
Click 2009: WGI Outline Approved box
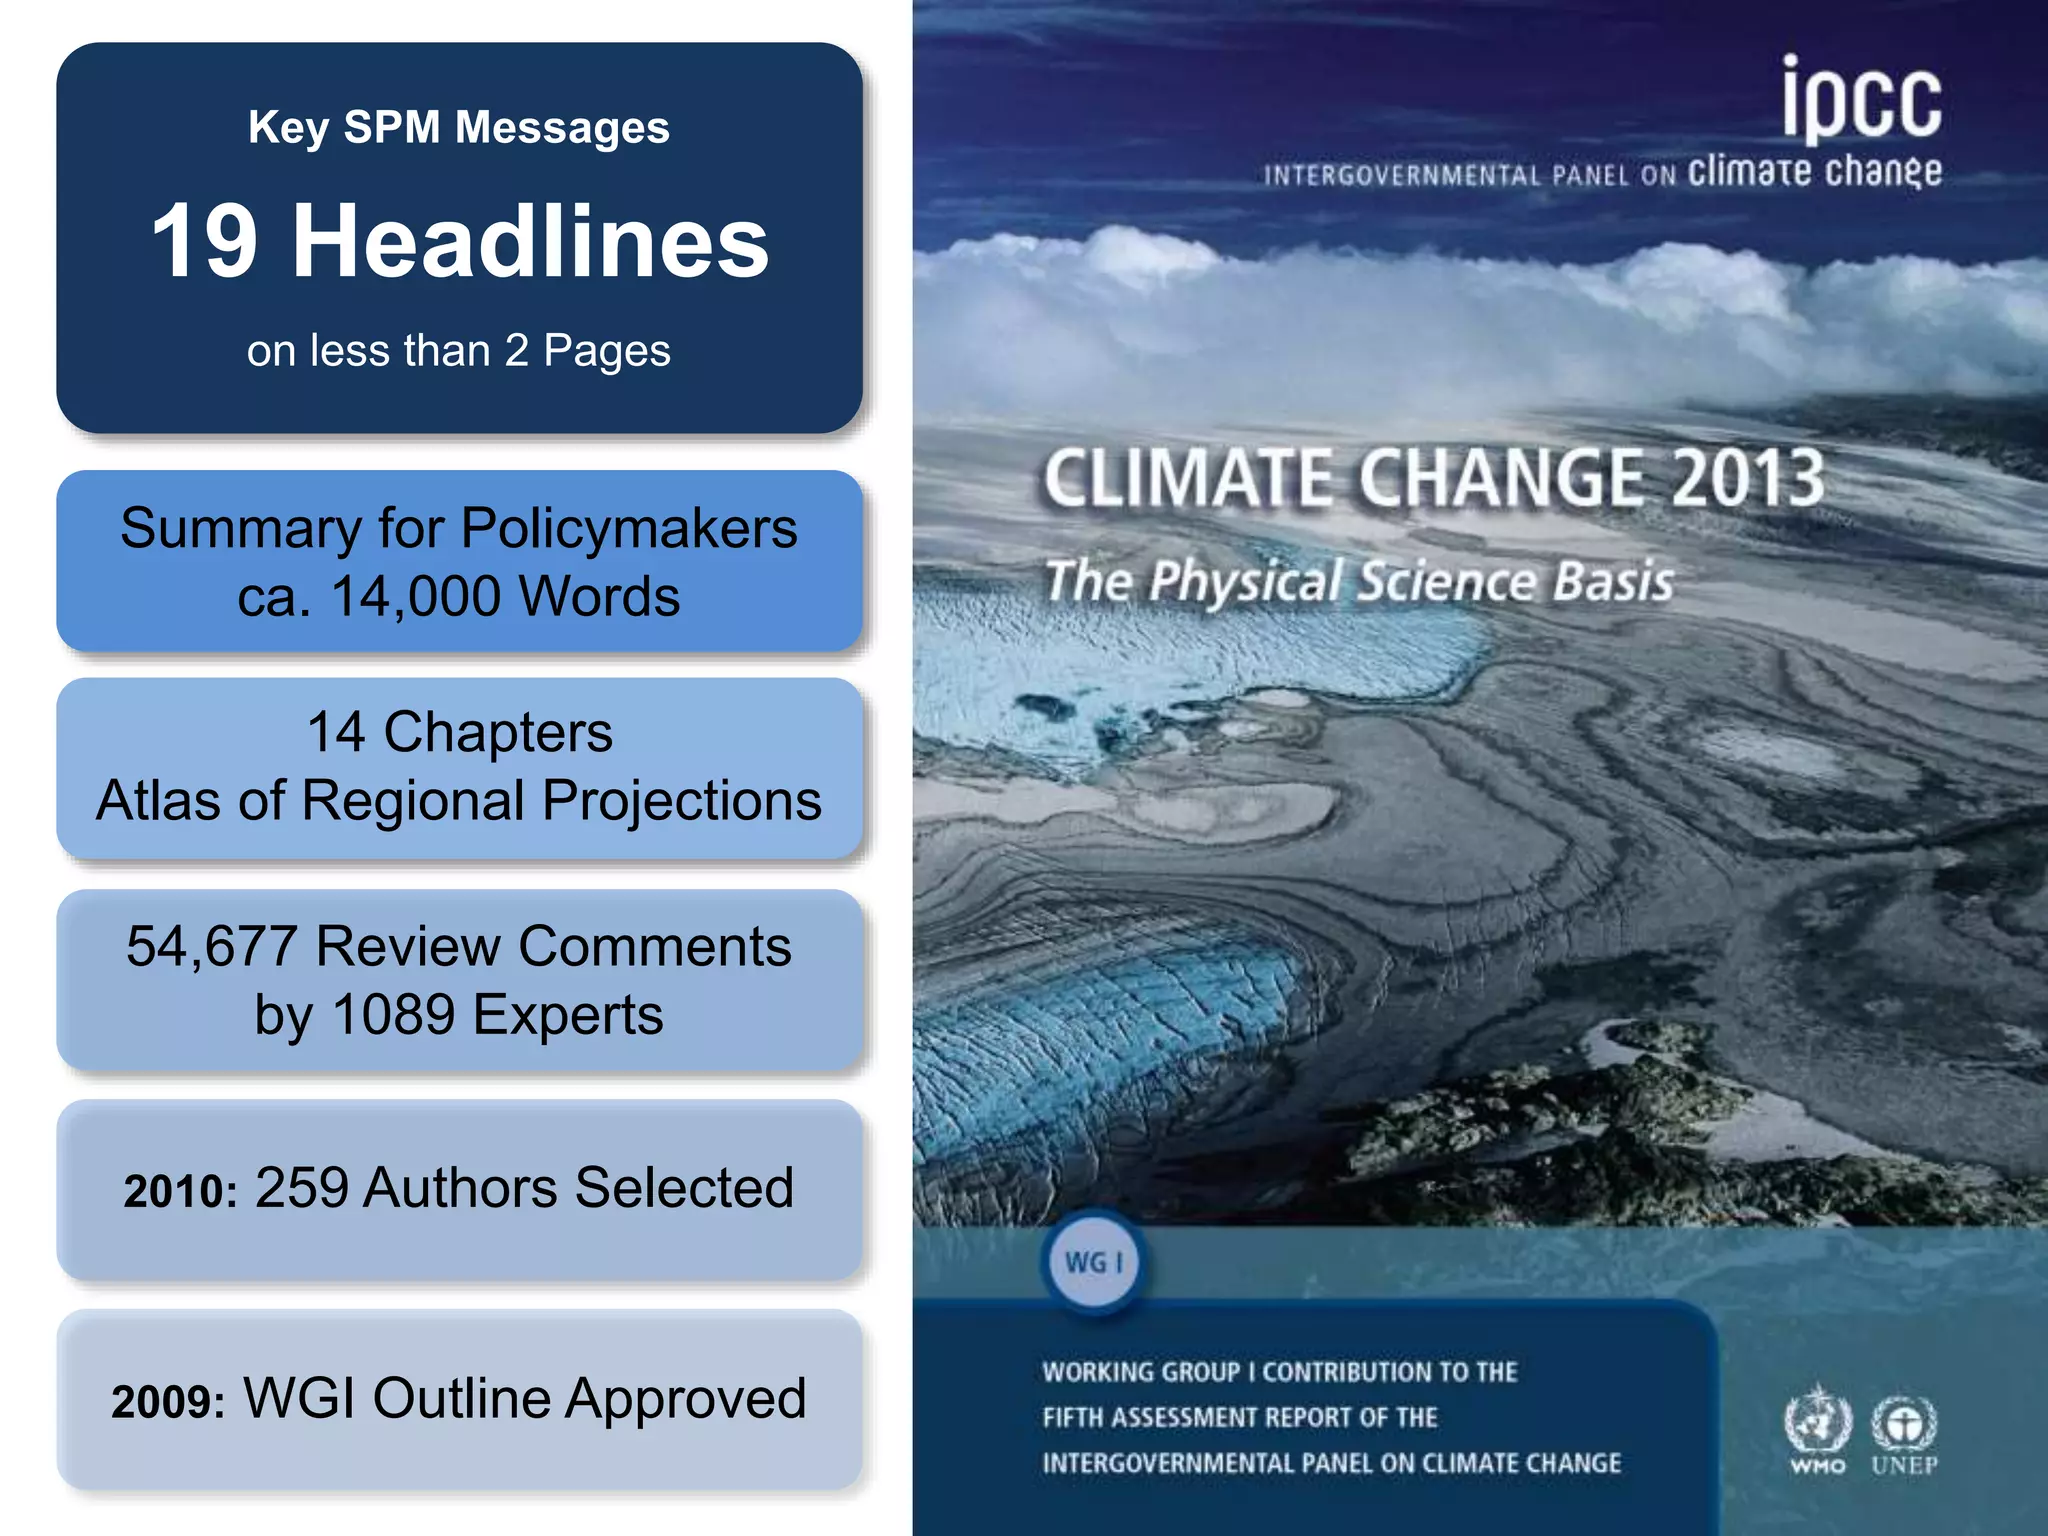(x=459, y=1399)
